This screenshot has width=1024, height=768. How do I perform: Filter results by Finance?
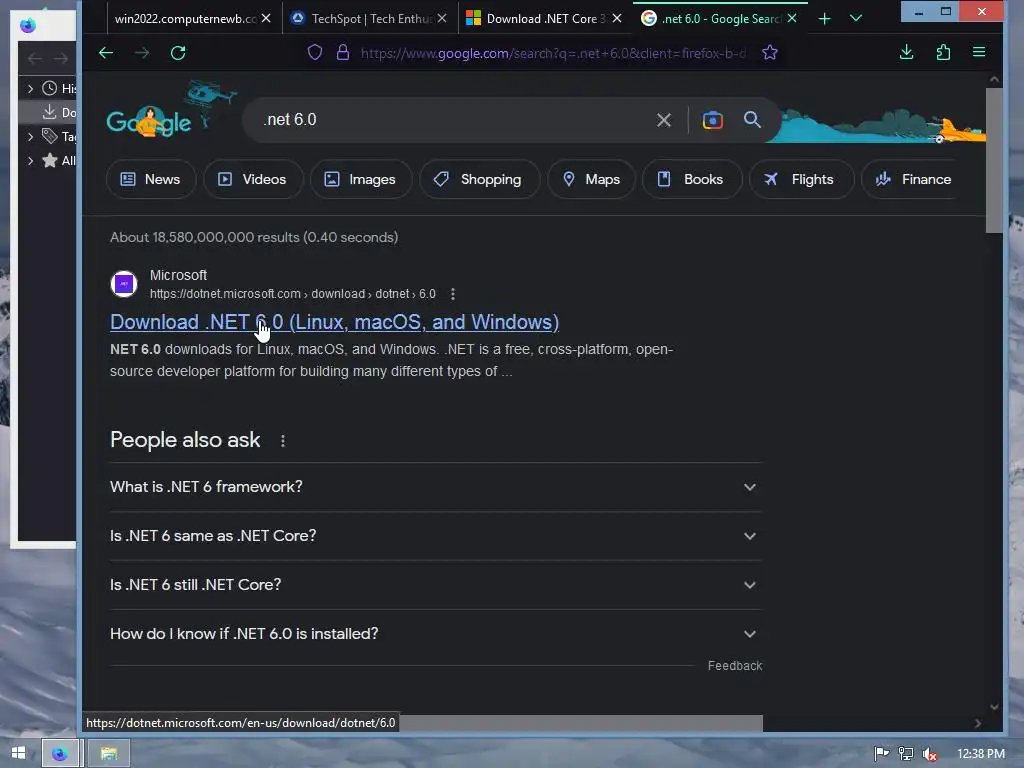tap(910, 180)
